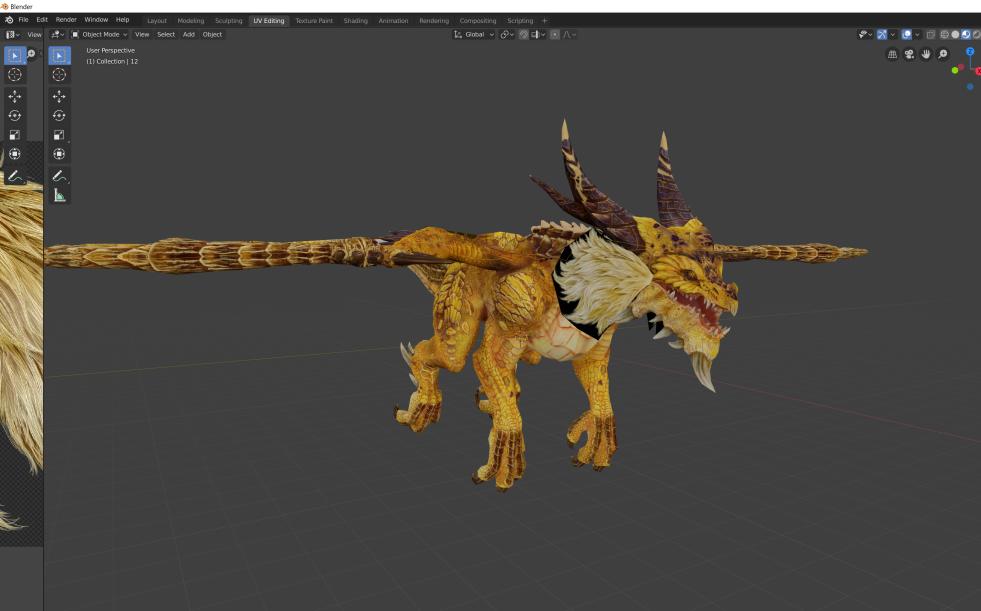Click the Proportional Editing falloff icon
This screenshot has height=611, width=981.
pos(569,35)
